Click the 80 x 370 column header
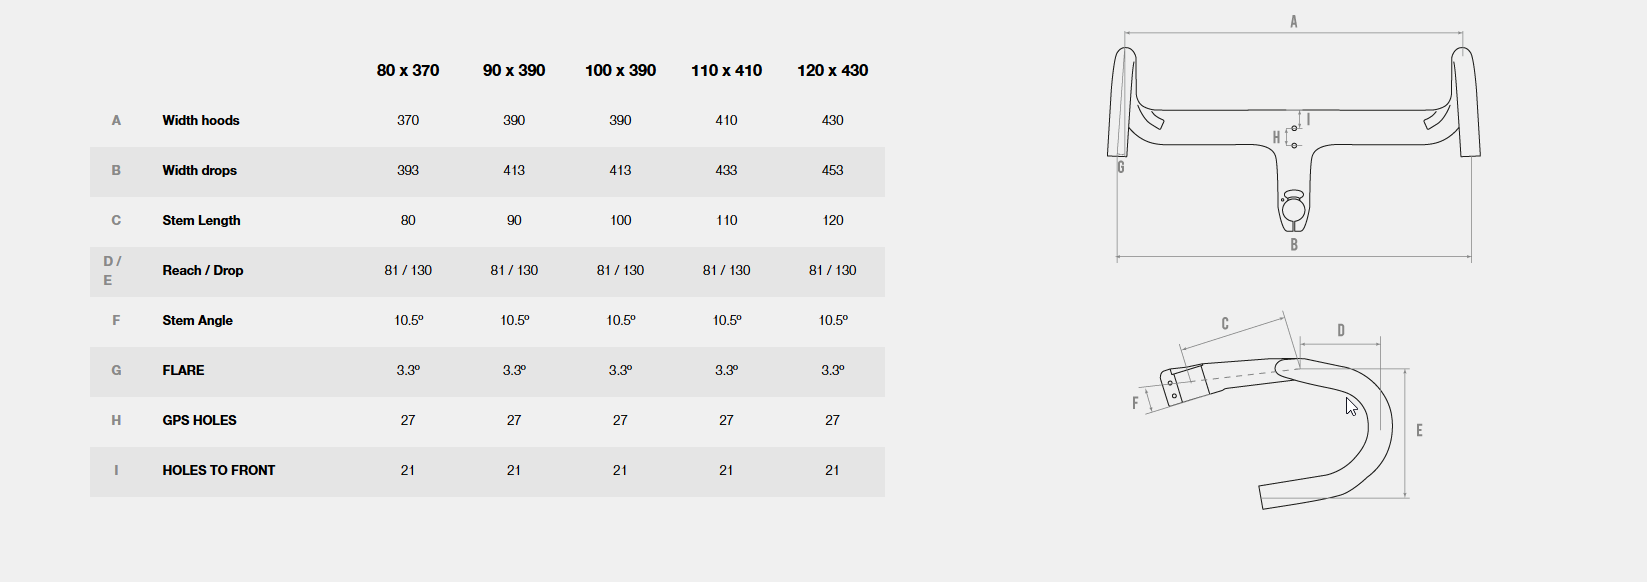The image size is (1647, 582). [408, 70]
